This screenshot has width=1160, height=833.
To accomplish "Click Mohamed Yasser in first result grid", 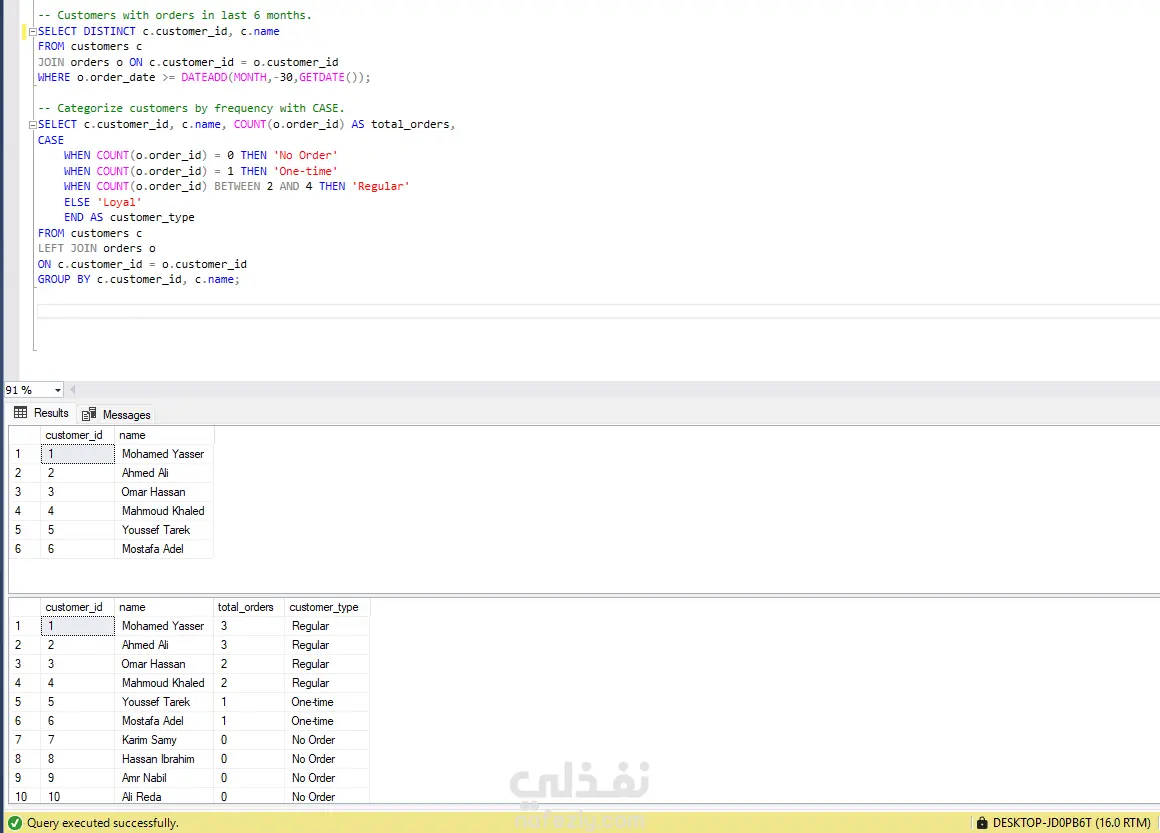I will pos(163,454).
